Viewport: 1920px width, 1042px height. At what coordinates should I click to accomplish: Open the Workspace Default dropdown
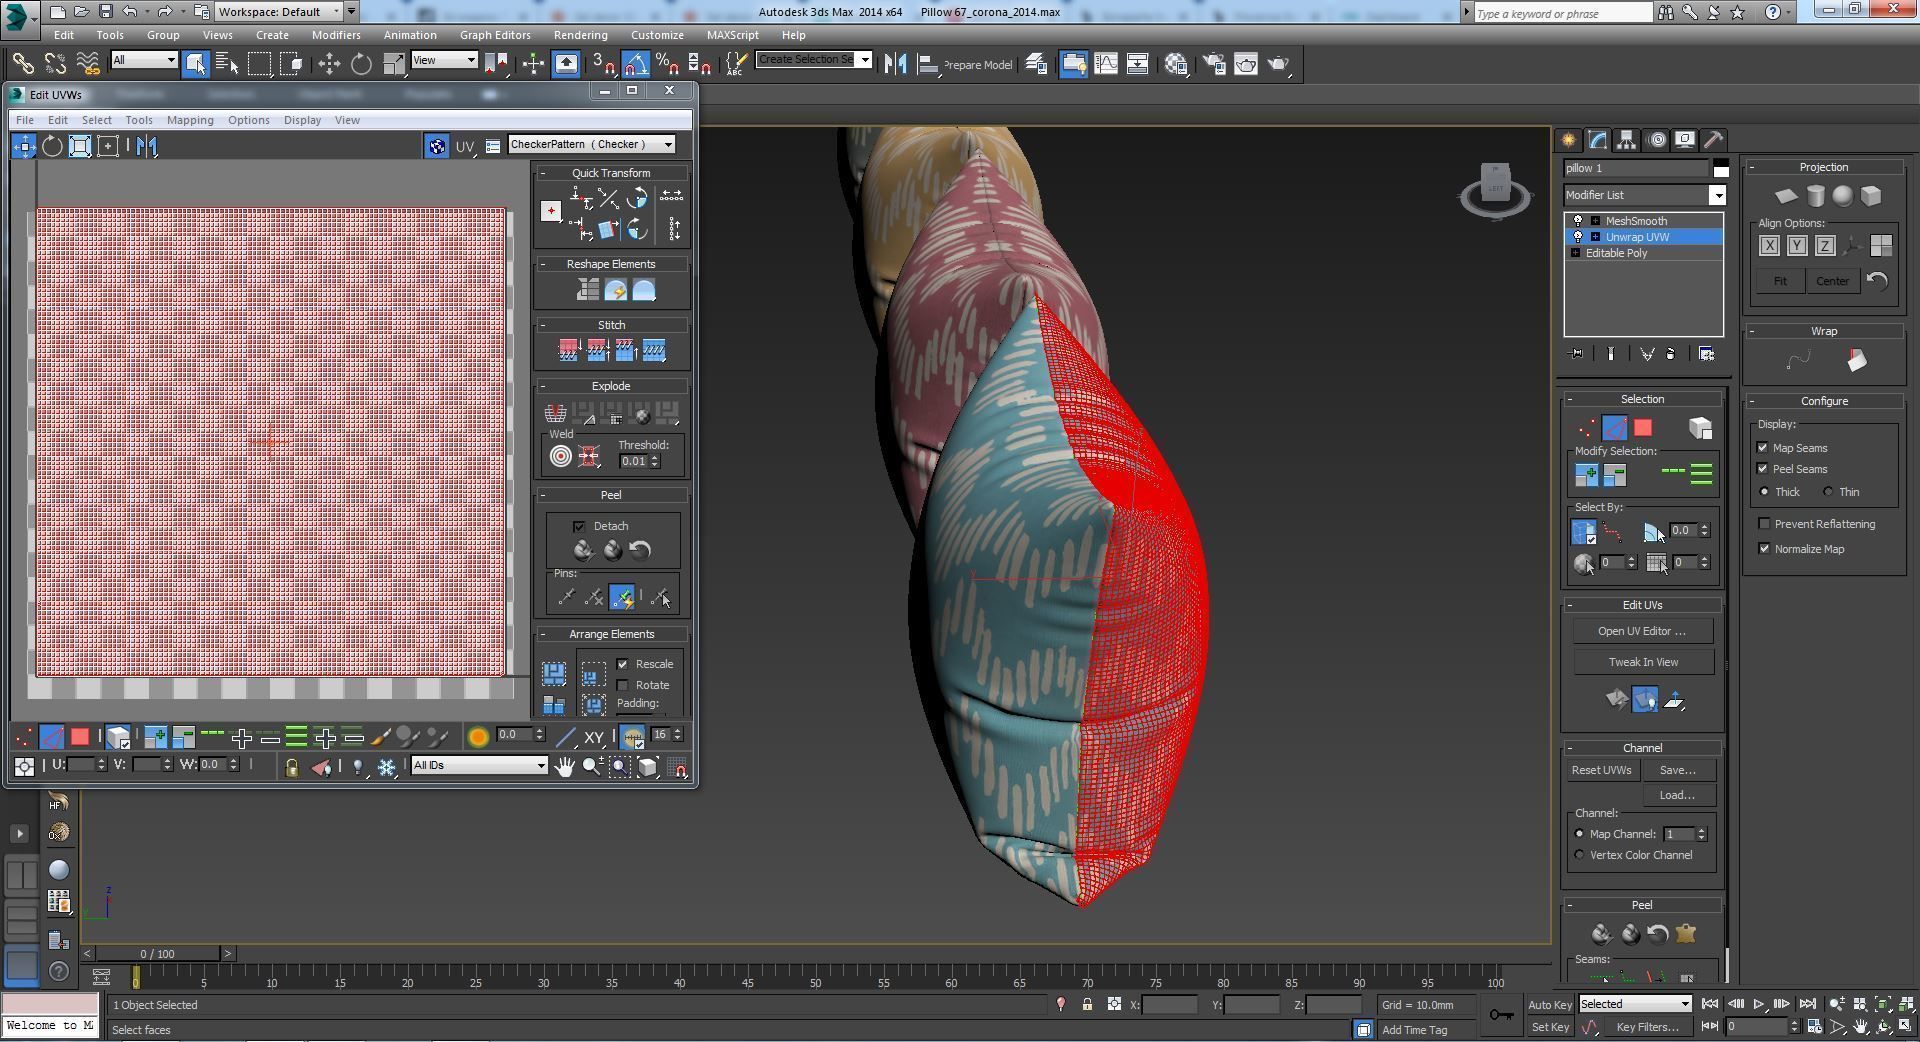pos(280,12)
